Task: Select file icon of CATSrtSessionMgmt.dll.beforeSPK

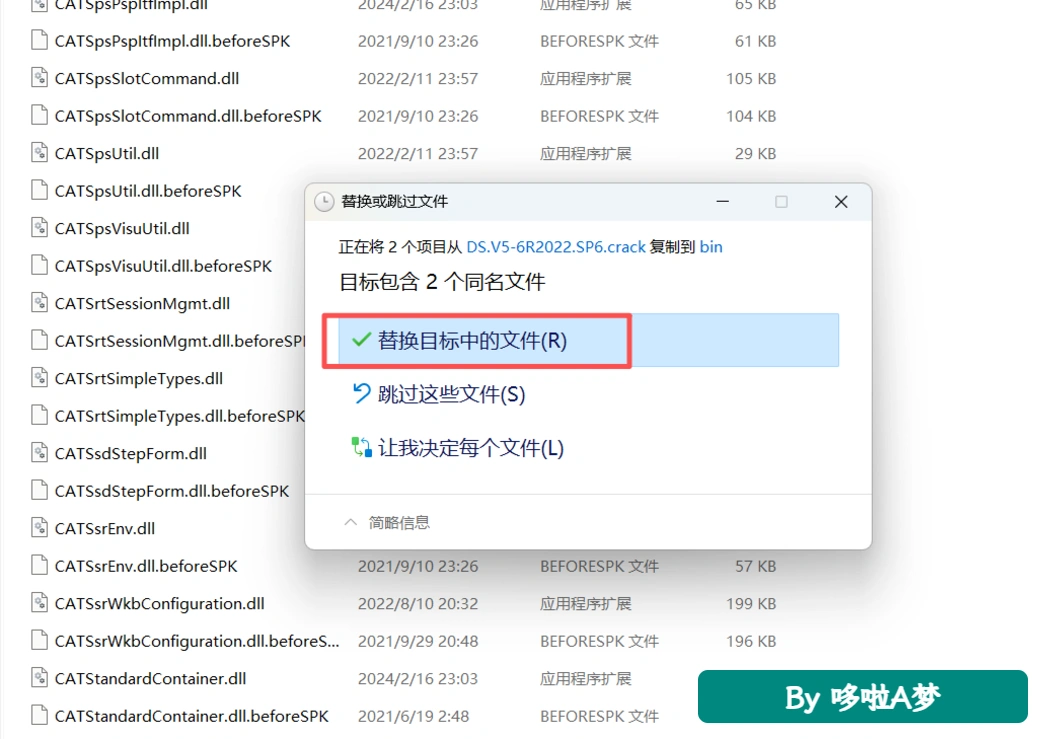Action: click(x=40, y=340)
